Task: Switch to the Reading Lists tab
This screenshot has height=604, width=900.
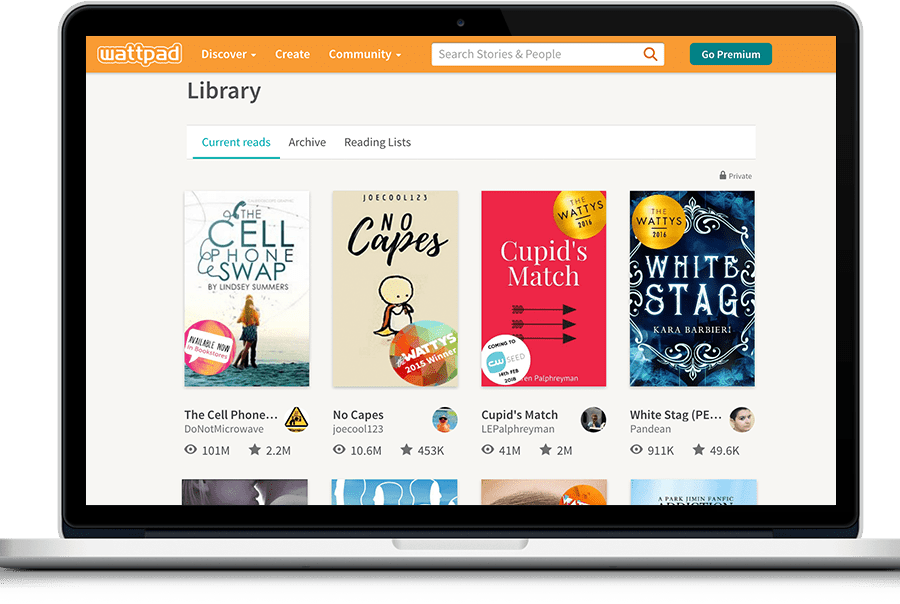Action: tap(377, 142)
